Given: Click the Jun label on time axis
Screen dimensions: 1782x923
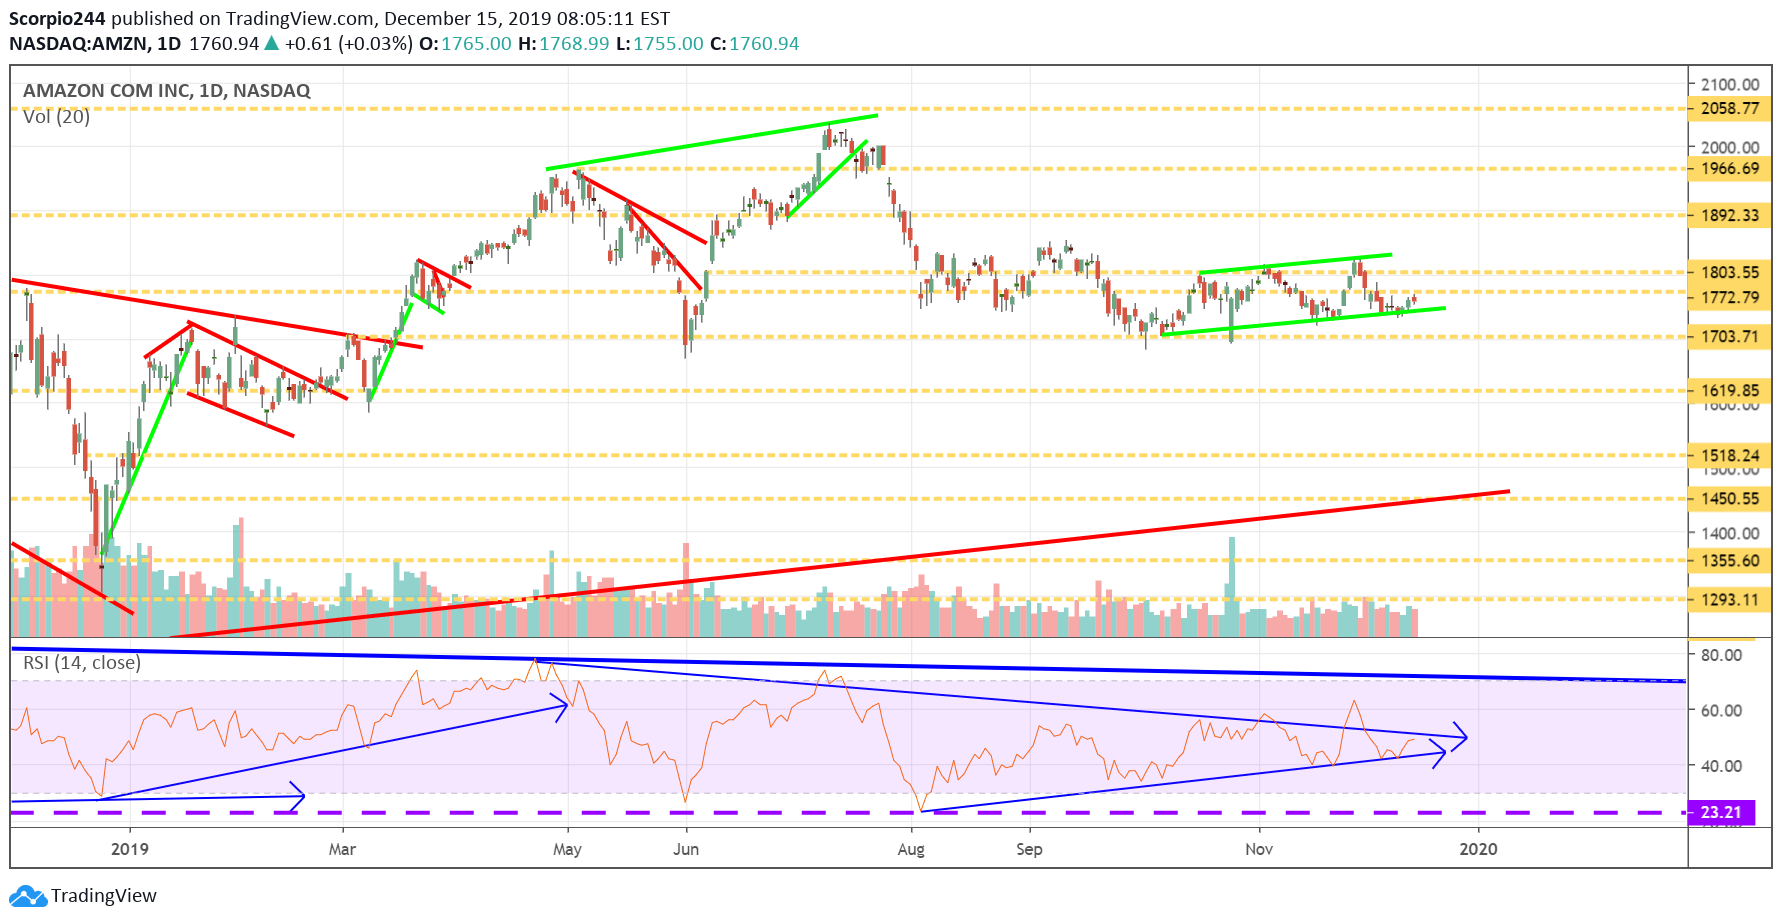Looking at the screenshot, I should (x=686, y=849).
